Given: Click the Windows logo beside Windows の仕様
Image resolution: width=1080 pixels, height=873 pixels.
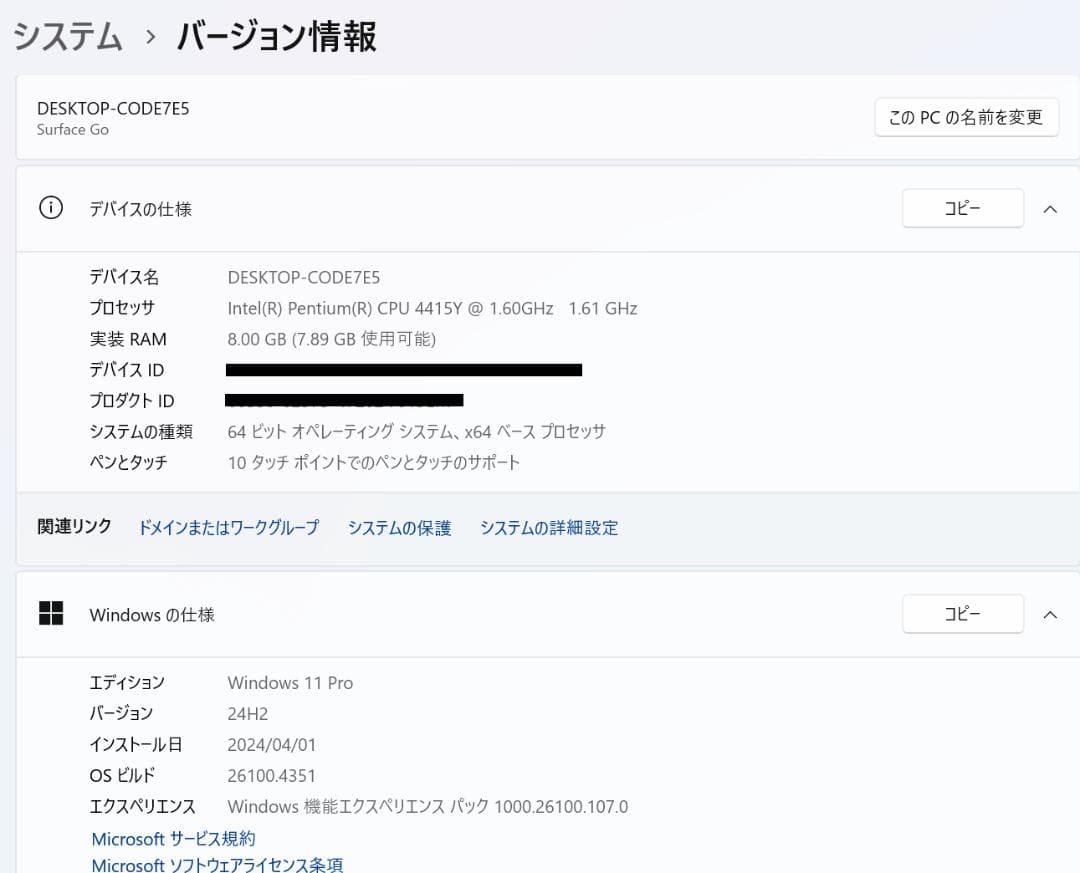Looking at the screenshot, I should click(51, 614).
